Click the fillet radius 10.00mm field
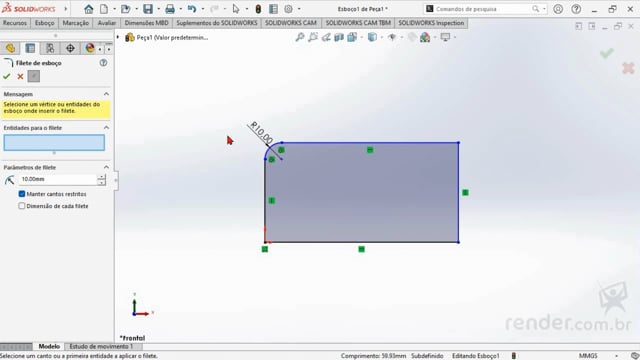640x360 pixels. click(58, 179)
